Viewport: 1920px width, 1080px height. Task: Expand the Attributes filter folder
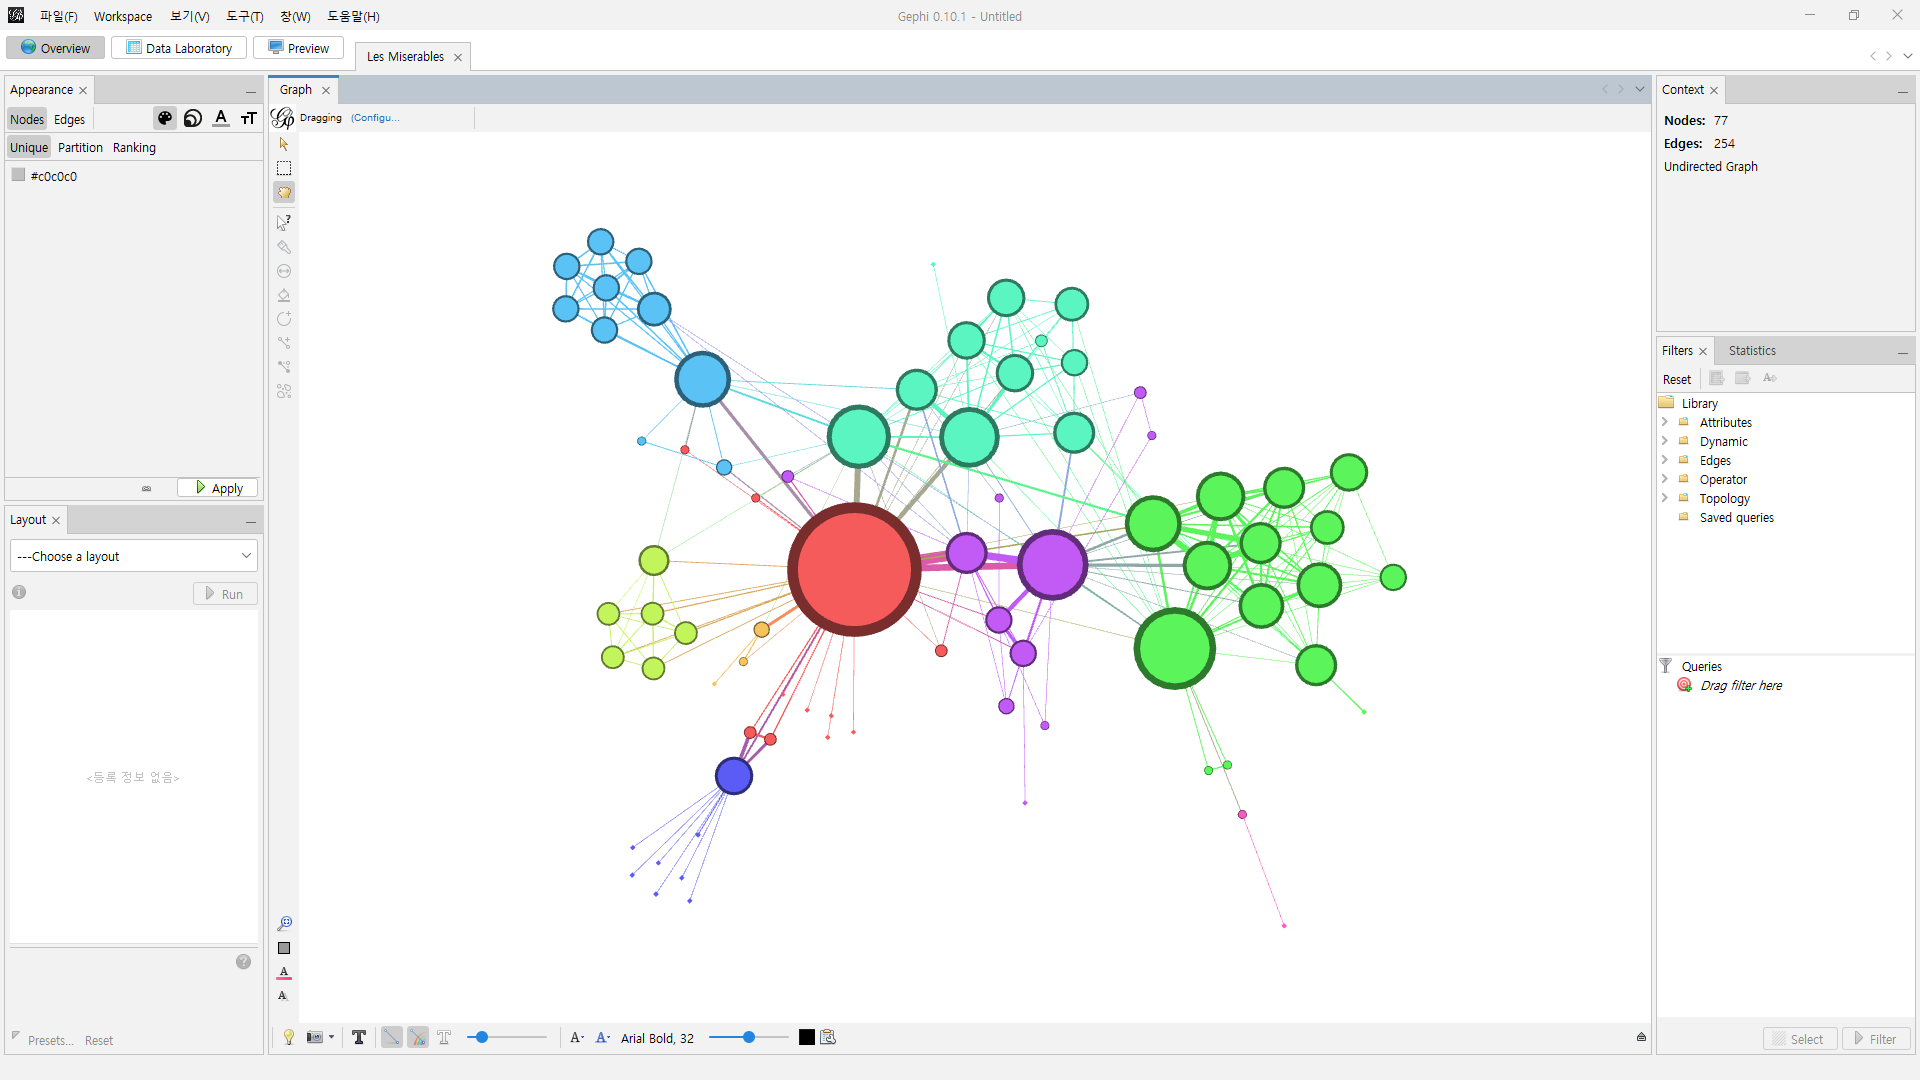click(x=1665, y=422)
